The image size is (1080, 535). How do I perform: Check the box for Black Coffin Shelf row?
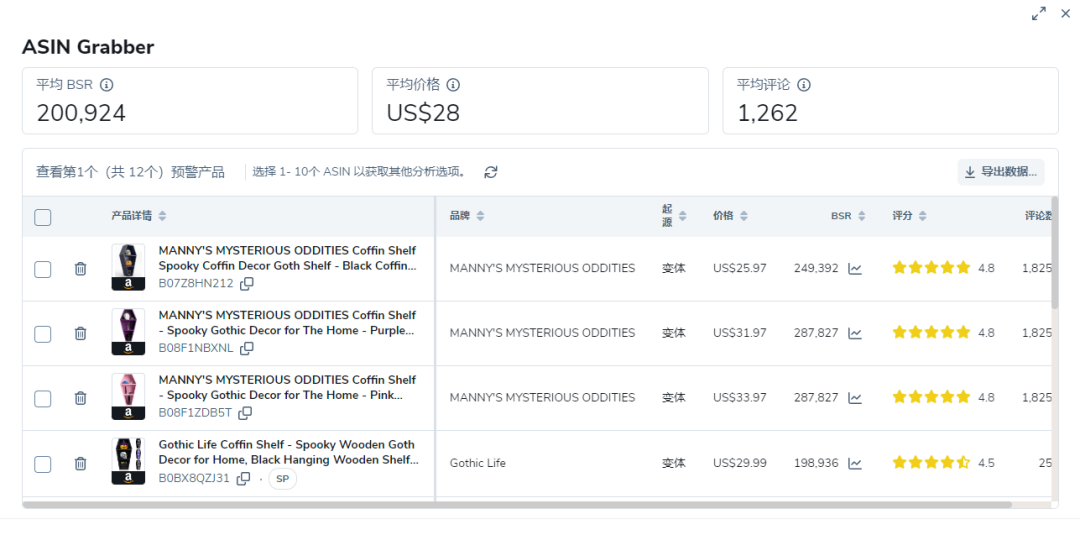43,269
